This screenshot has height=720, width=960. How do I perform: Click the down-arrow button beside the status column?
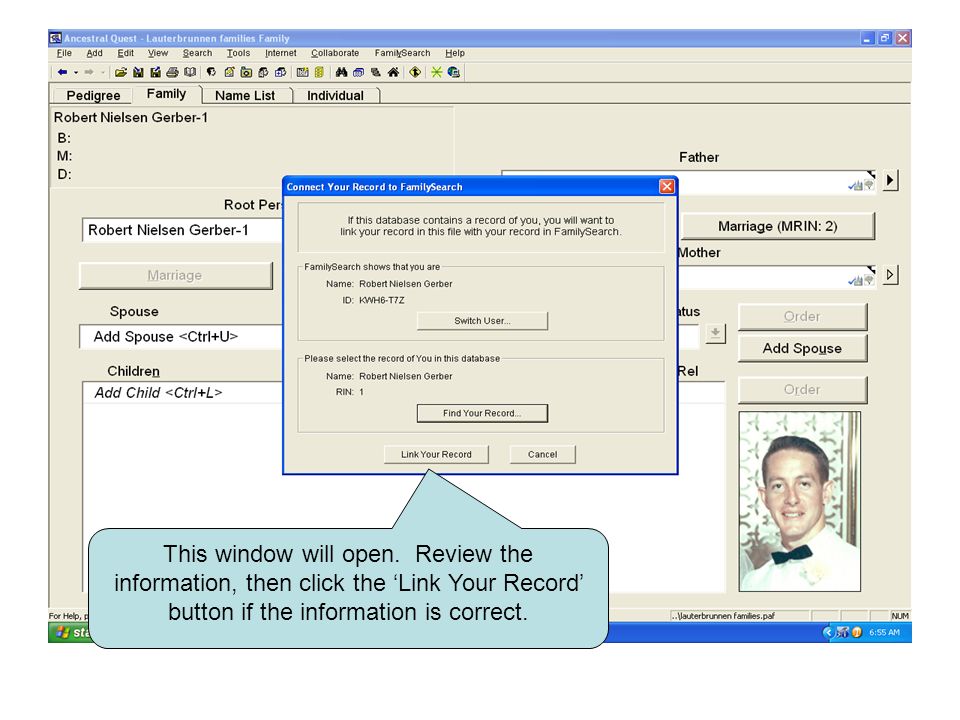click(x=715, y=334)
